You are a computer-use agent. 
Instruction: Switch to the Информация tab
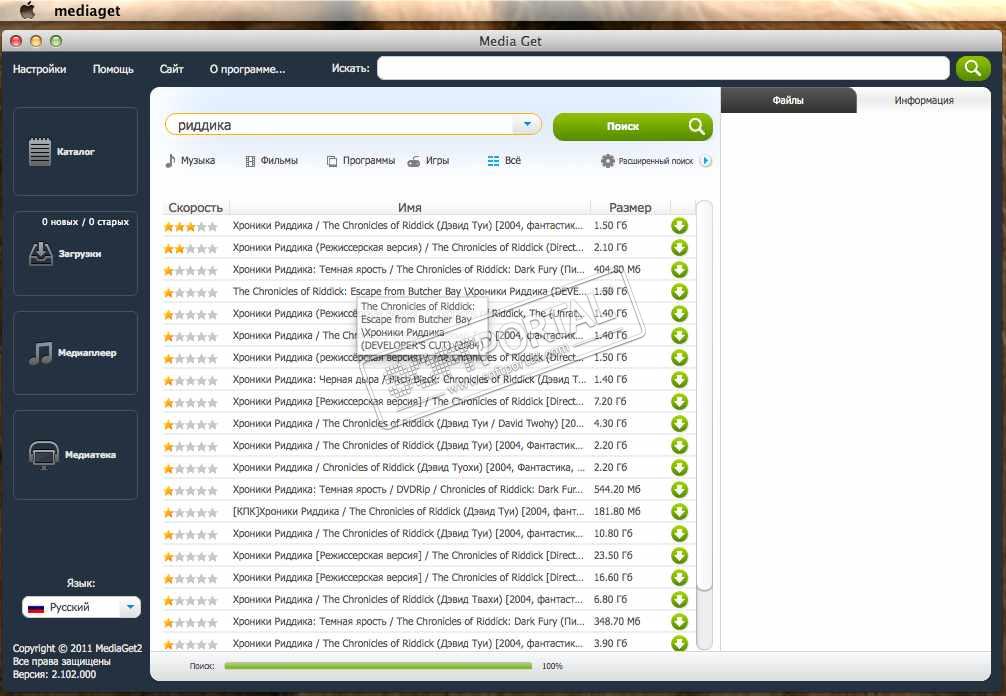(x=924, y=100)
